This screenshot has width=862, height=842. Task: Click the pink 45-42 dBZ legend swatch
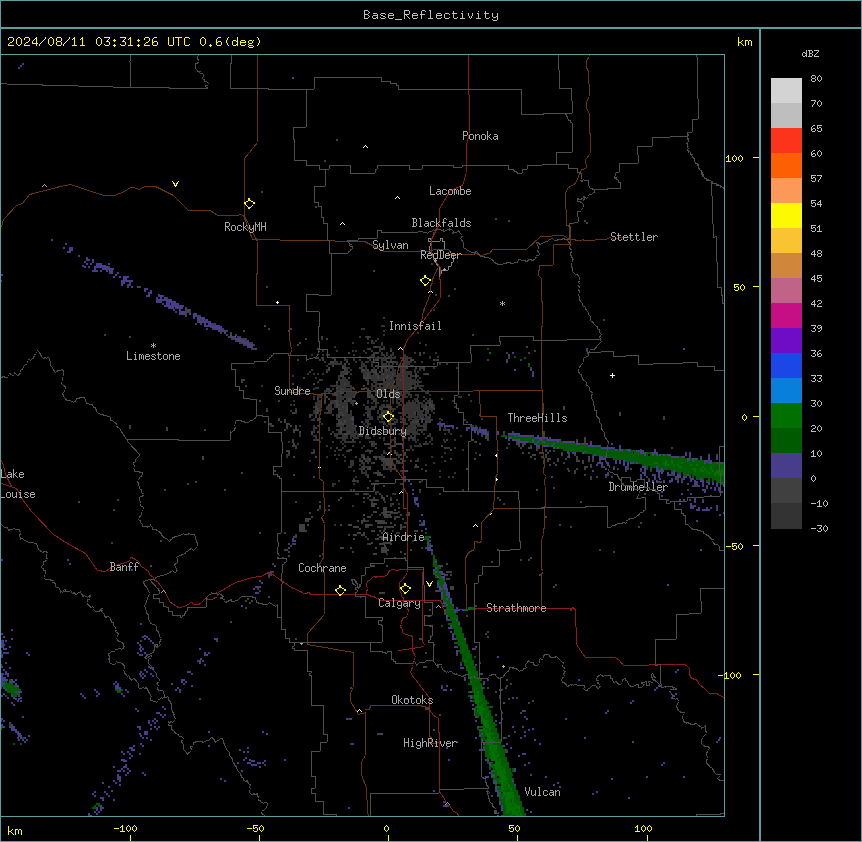[786, 291]
